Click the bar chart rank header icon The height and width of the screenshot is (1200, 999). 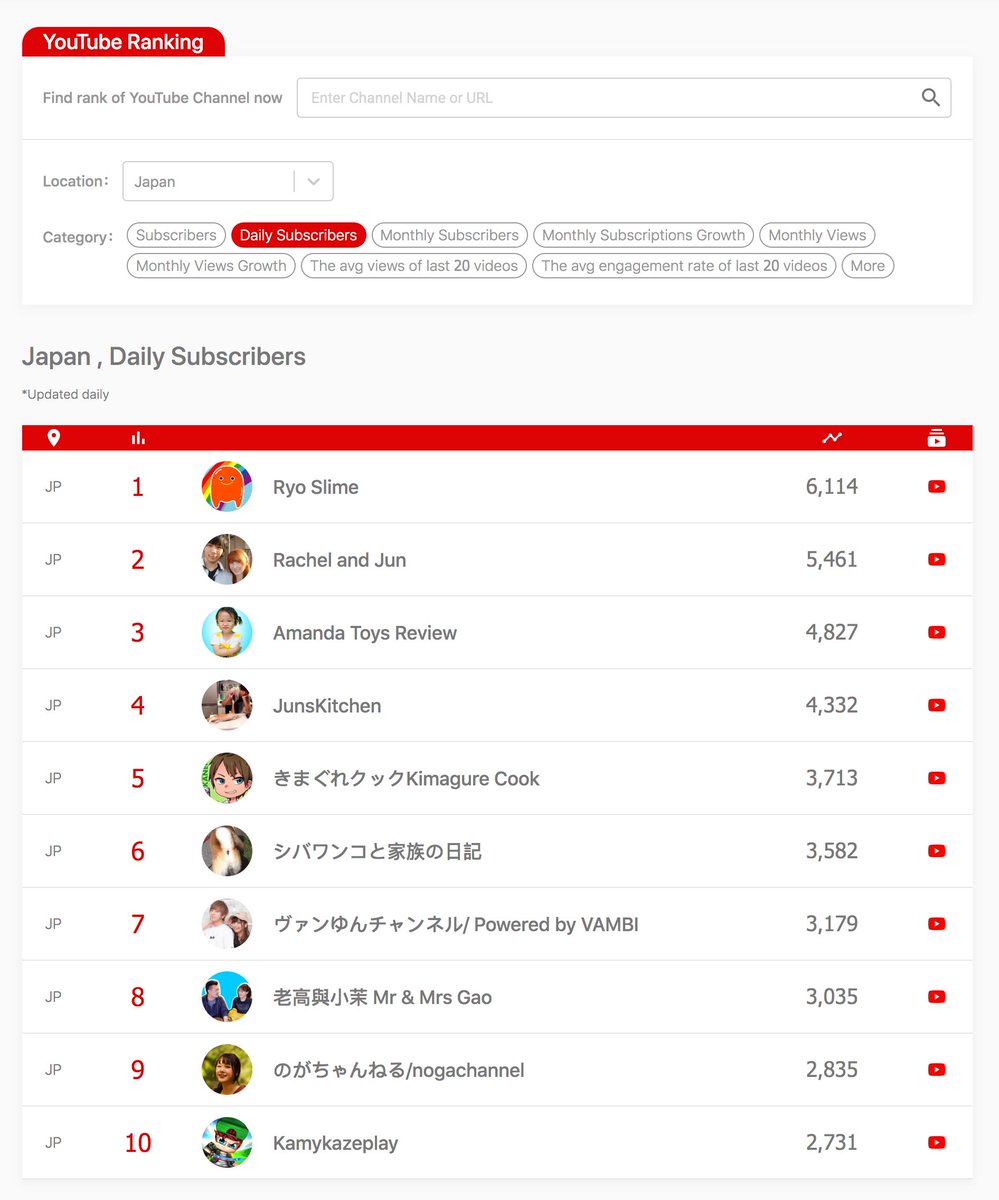[138, 438]
